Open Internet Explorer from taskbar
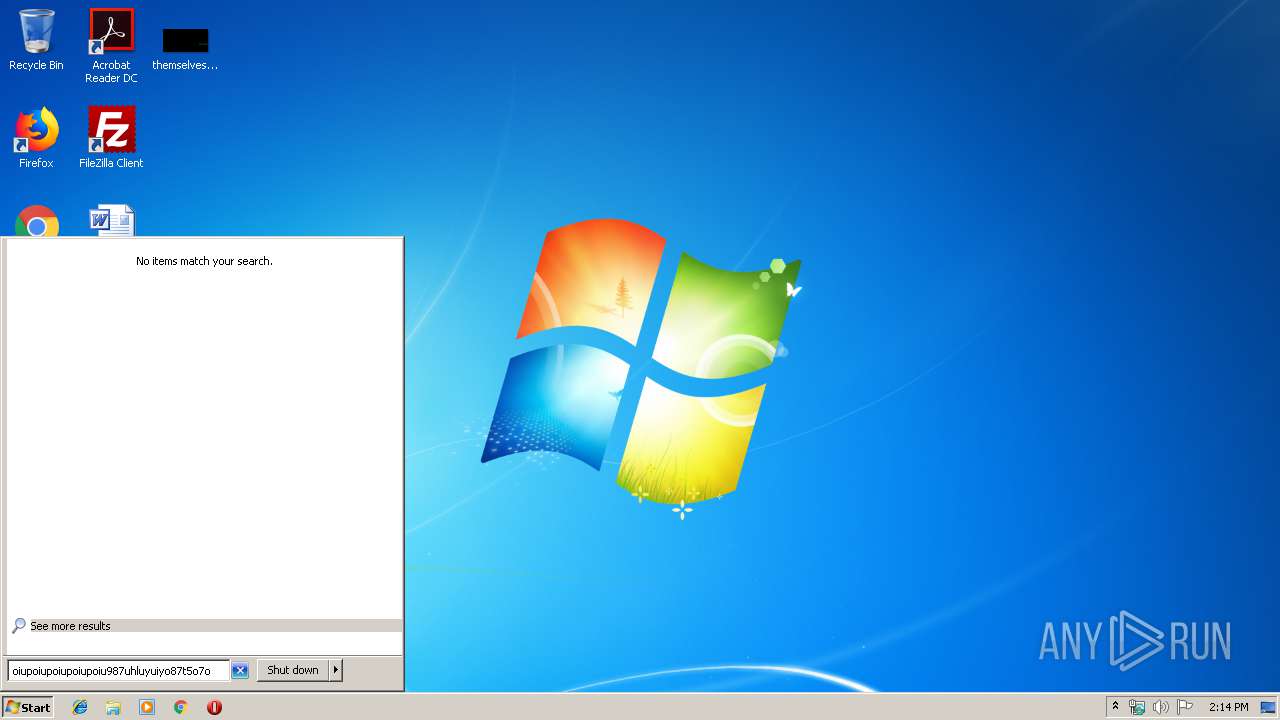Viewport: 1280px width, 720px height. tap(80, 707)
